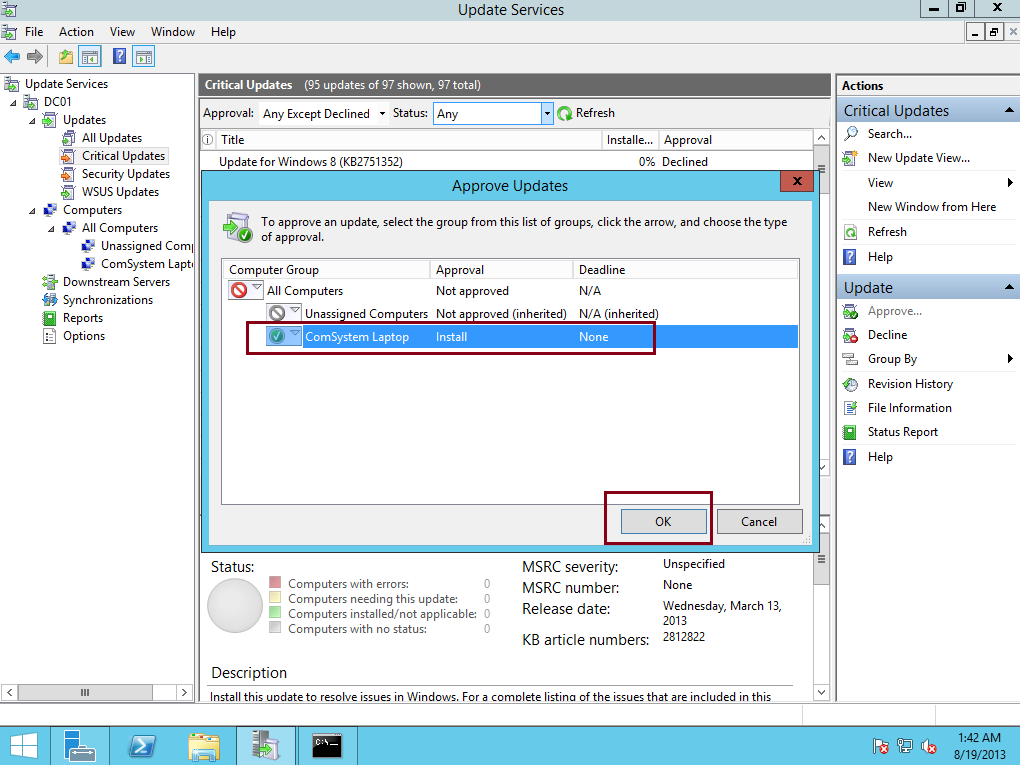Image resolution: width=1020 pixels, height=765 pixels.
Task: Click Refresh in the Actions pane
Action: click(x=887, y=232)
